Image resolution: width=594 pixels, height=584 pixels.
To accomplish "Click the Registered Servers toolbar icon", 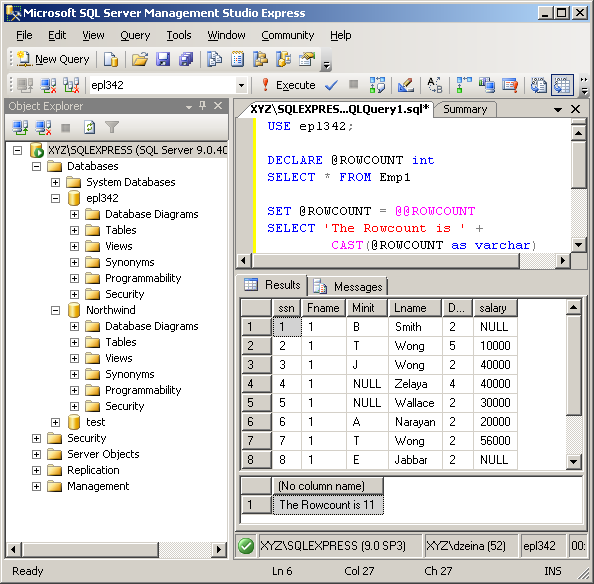I will click(214, 59).
